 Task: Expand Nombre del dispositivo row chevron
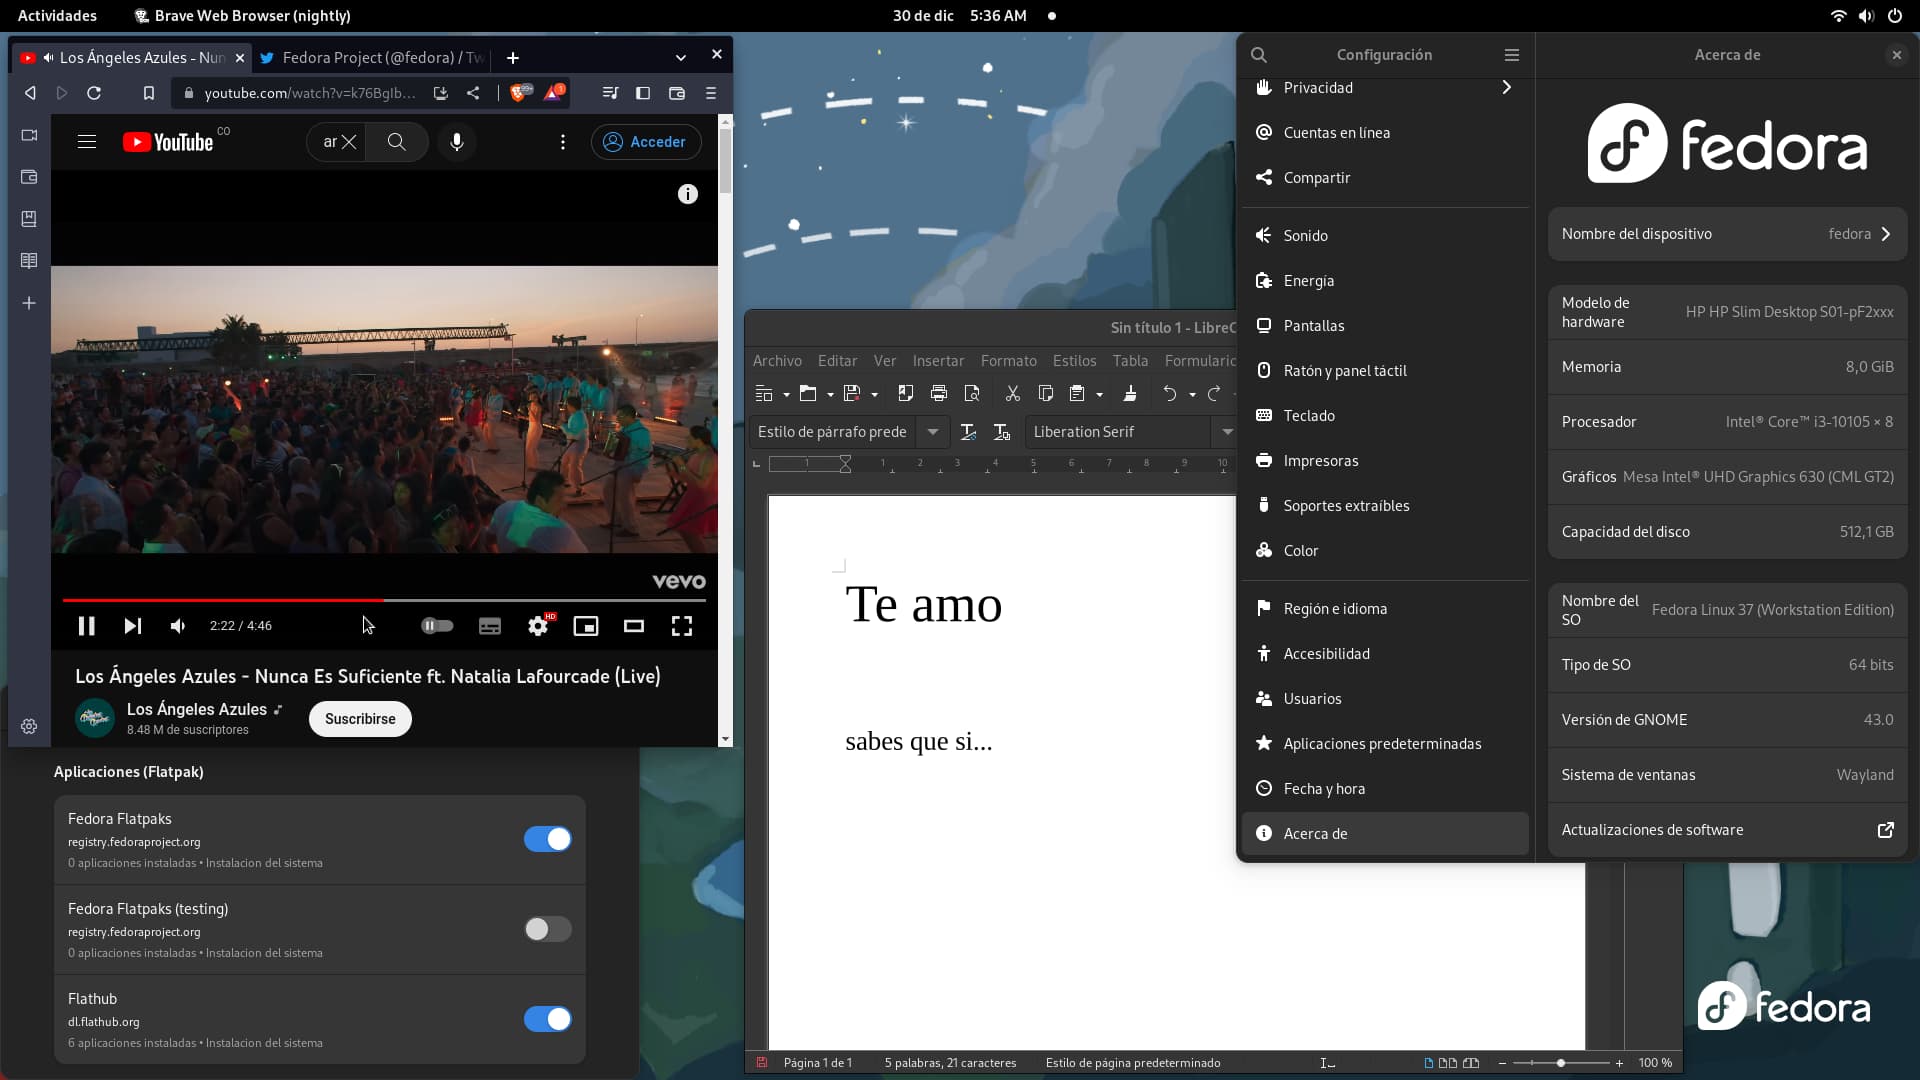1885,234
